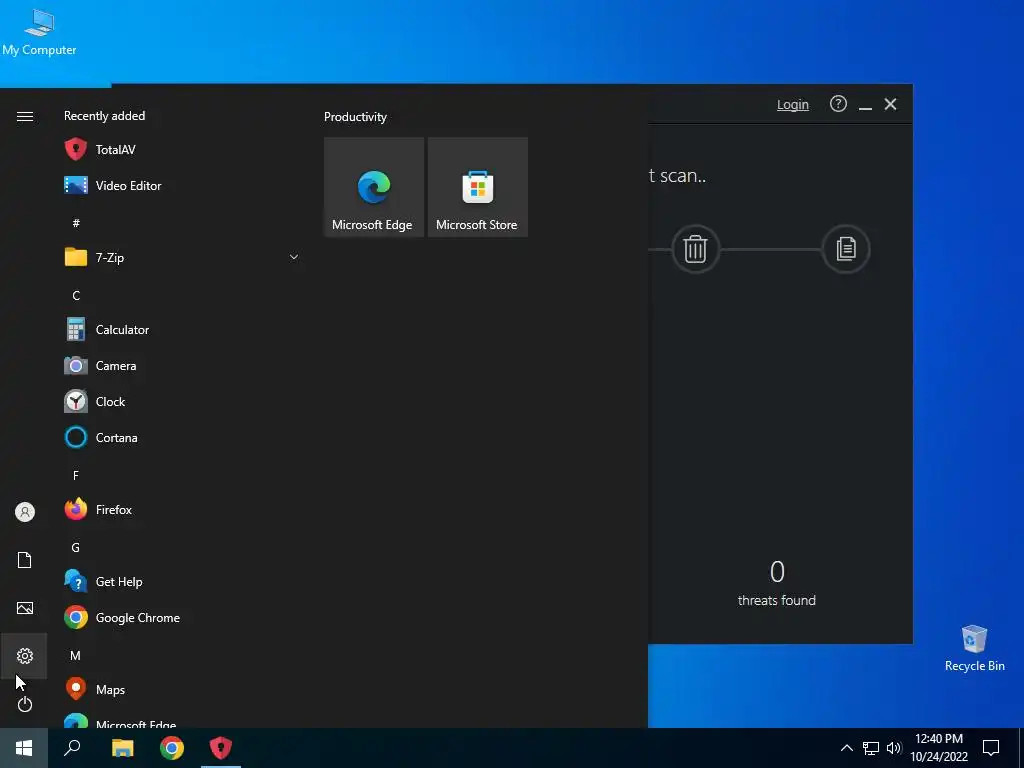This screenshot has width=1024, height=768.
Task: Open Documents from the Start sidebar
Action: pyautogui.click(x=25, y=560)
